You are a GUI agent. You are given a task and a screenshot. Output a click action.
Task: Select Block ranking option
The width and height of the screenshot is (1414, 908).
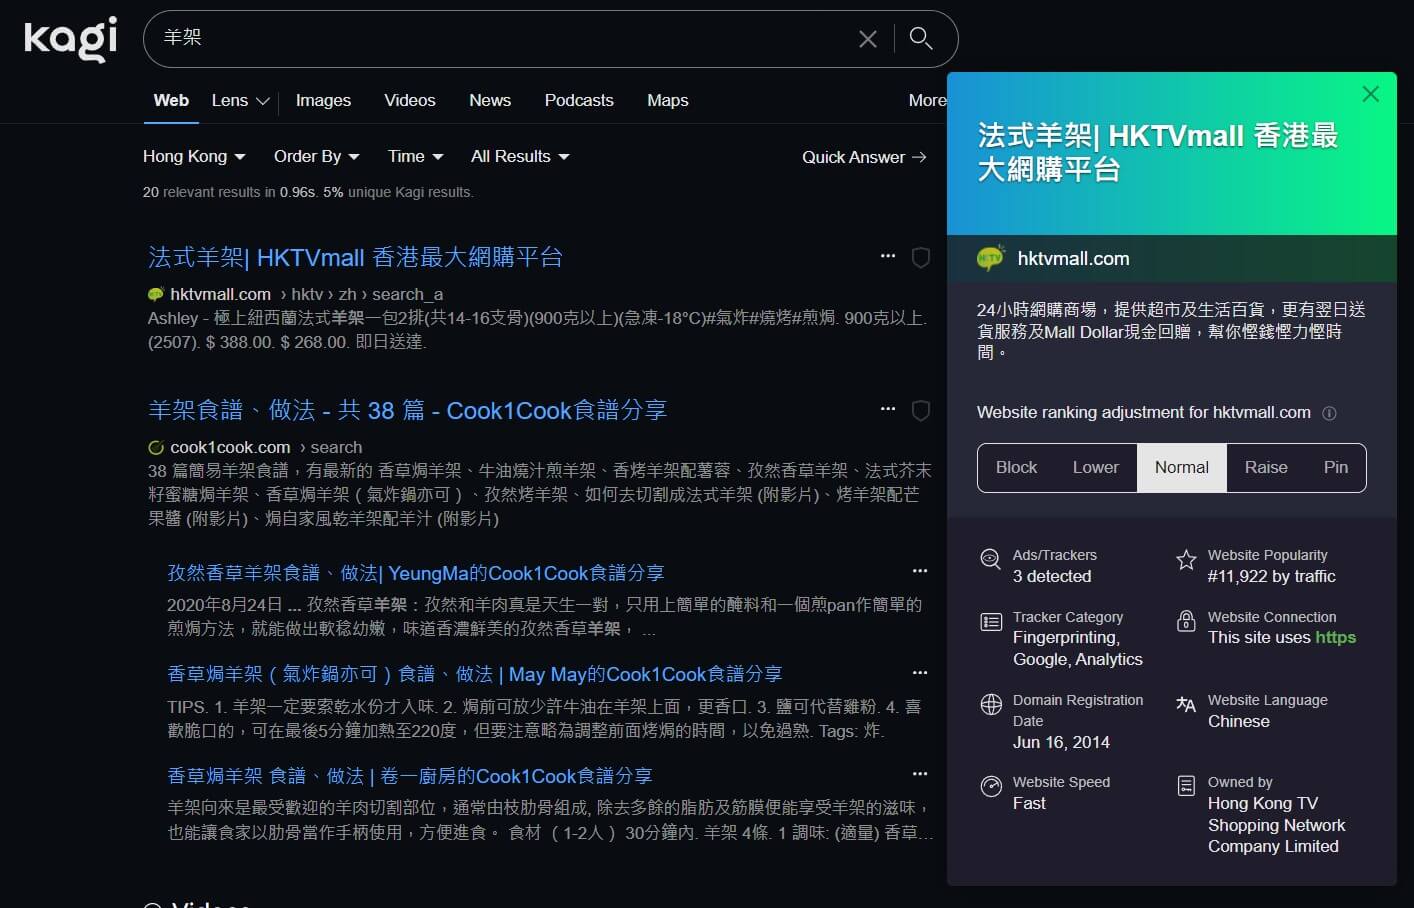click(1016, 468)
